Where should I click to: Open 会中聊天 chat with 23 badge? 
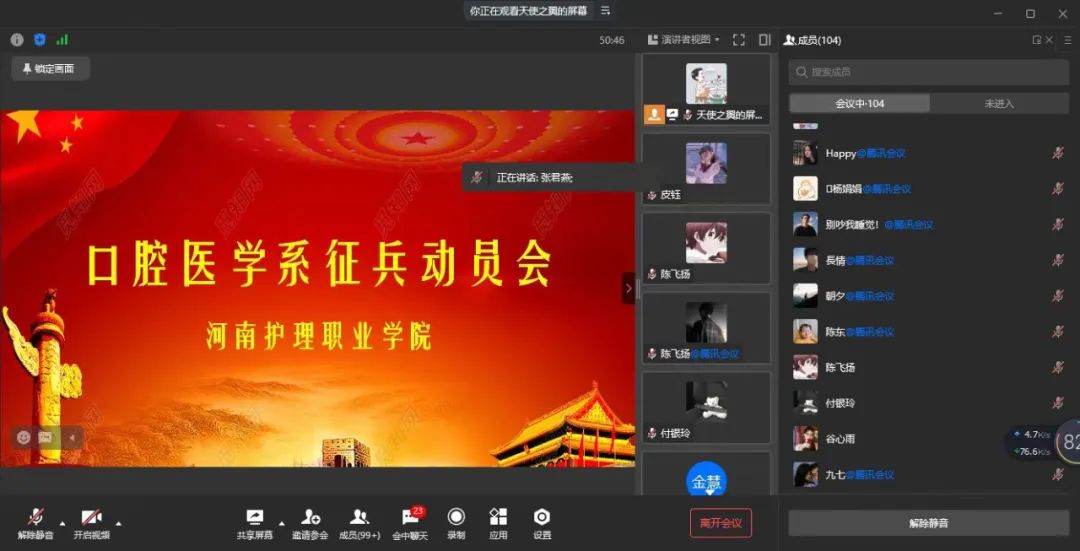[x=409, y=518]
